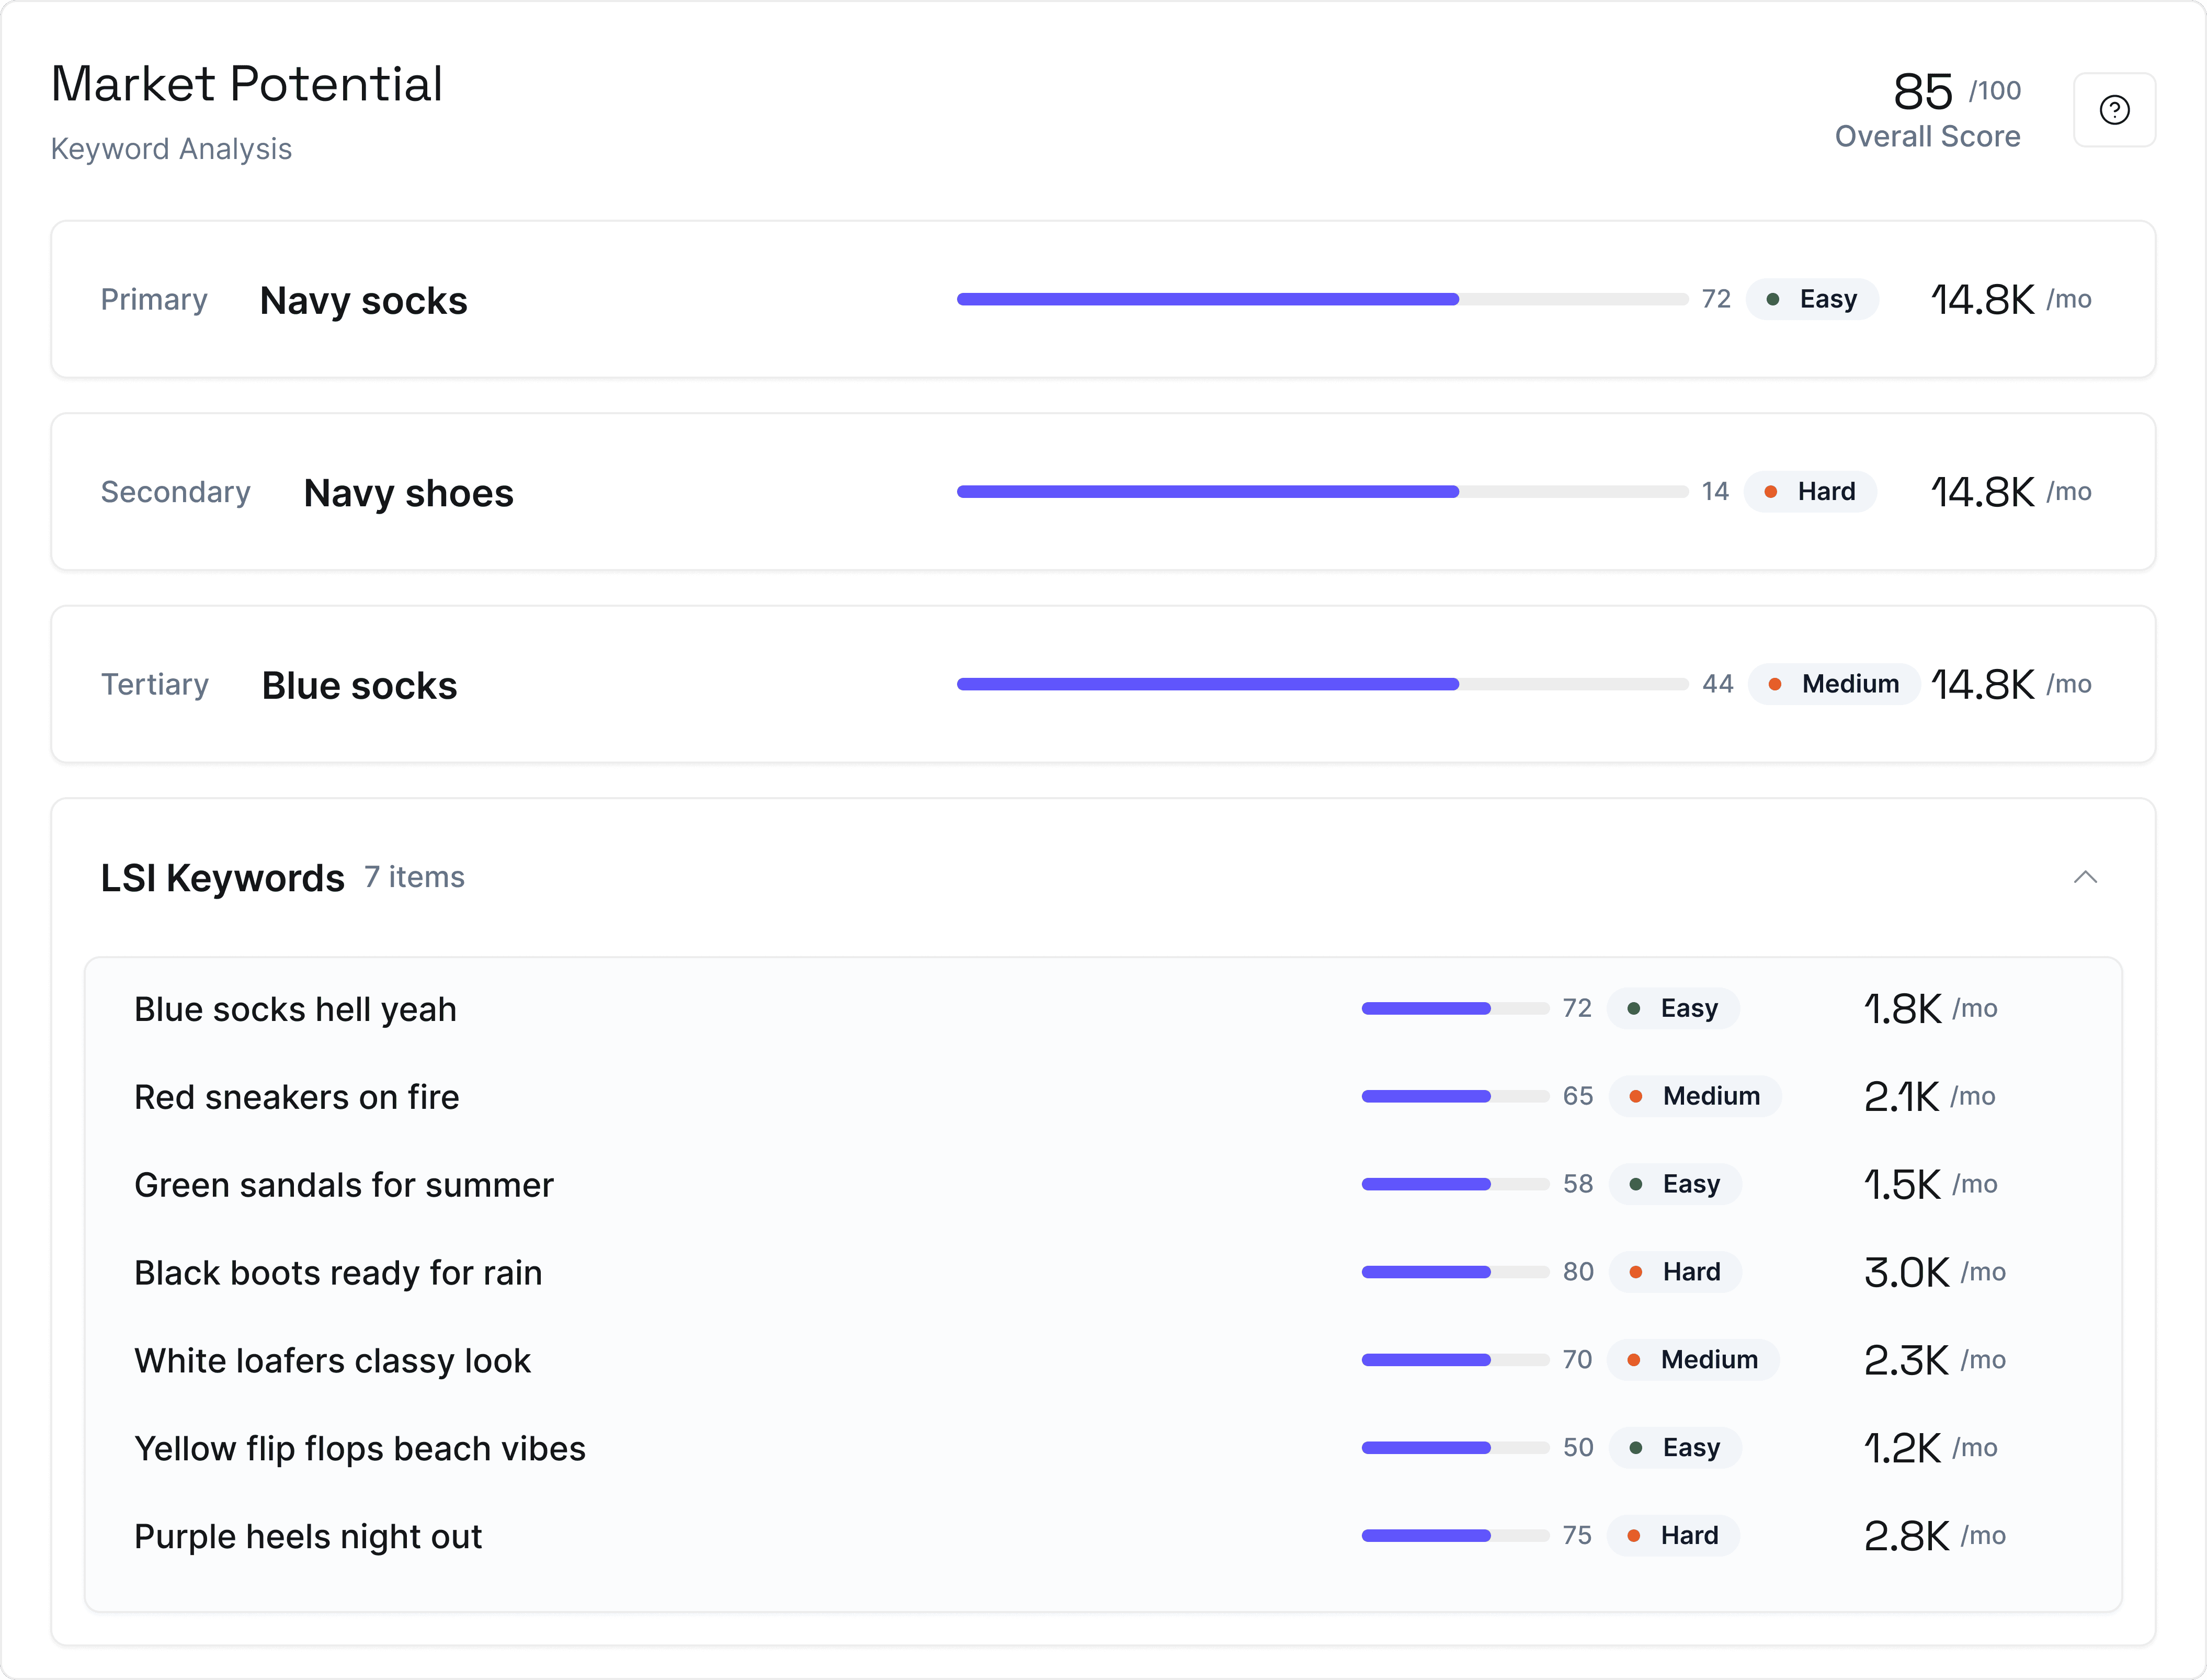Click the LSI Keywords heading
This screenshot has width=2207, height=1680.
pyautogui.click(x=222, y=878)
